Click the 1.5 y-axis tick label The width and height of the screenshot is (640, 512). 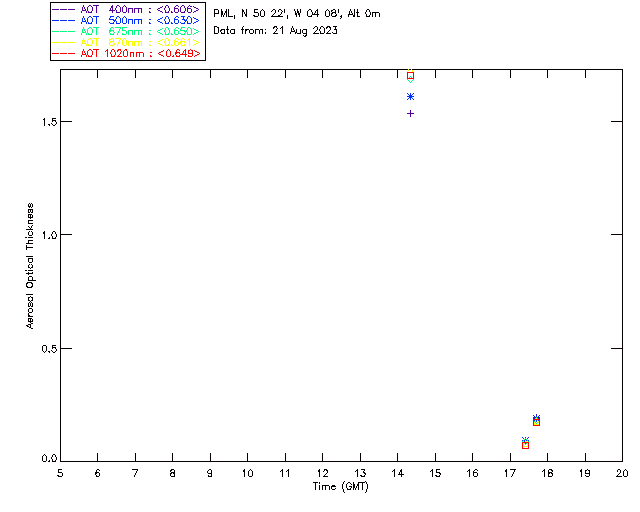[x=49, y=122]
